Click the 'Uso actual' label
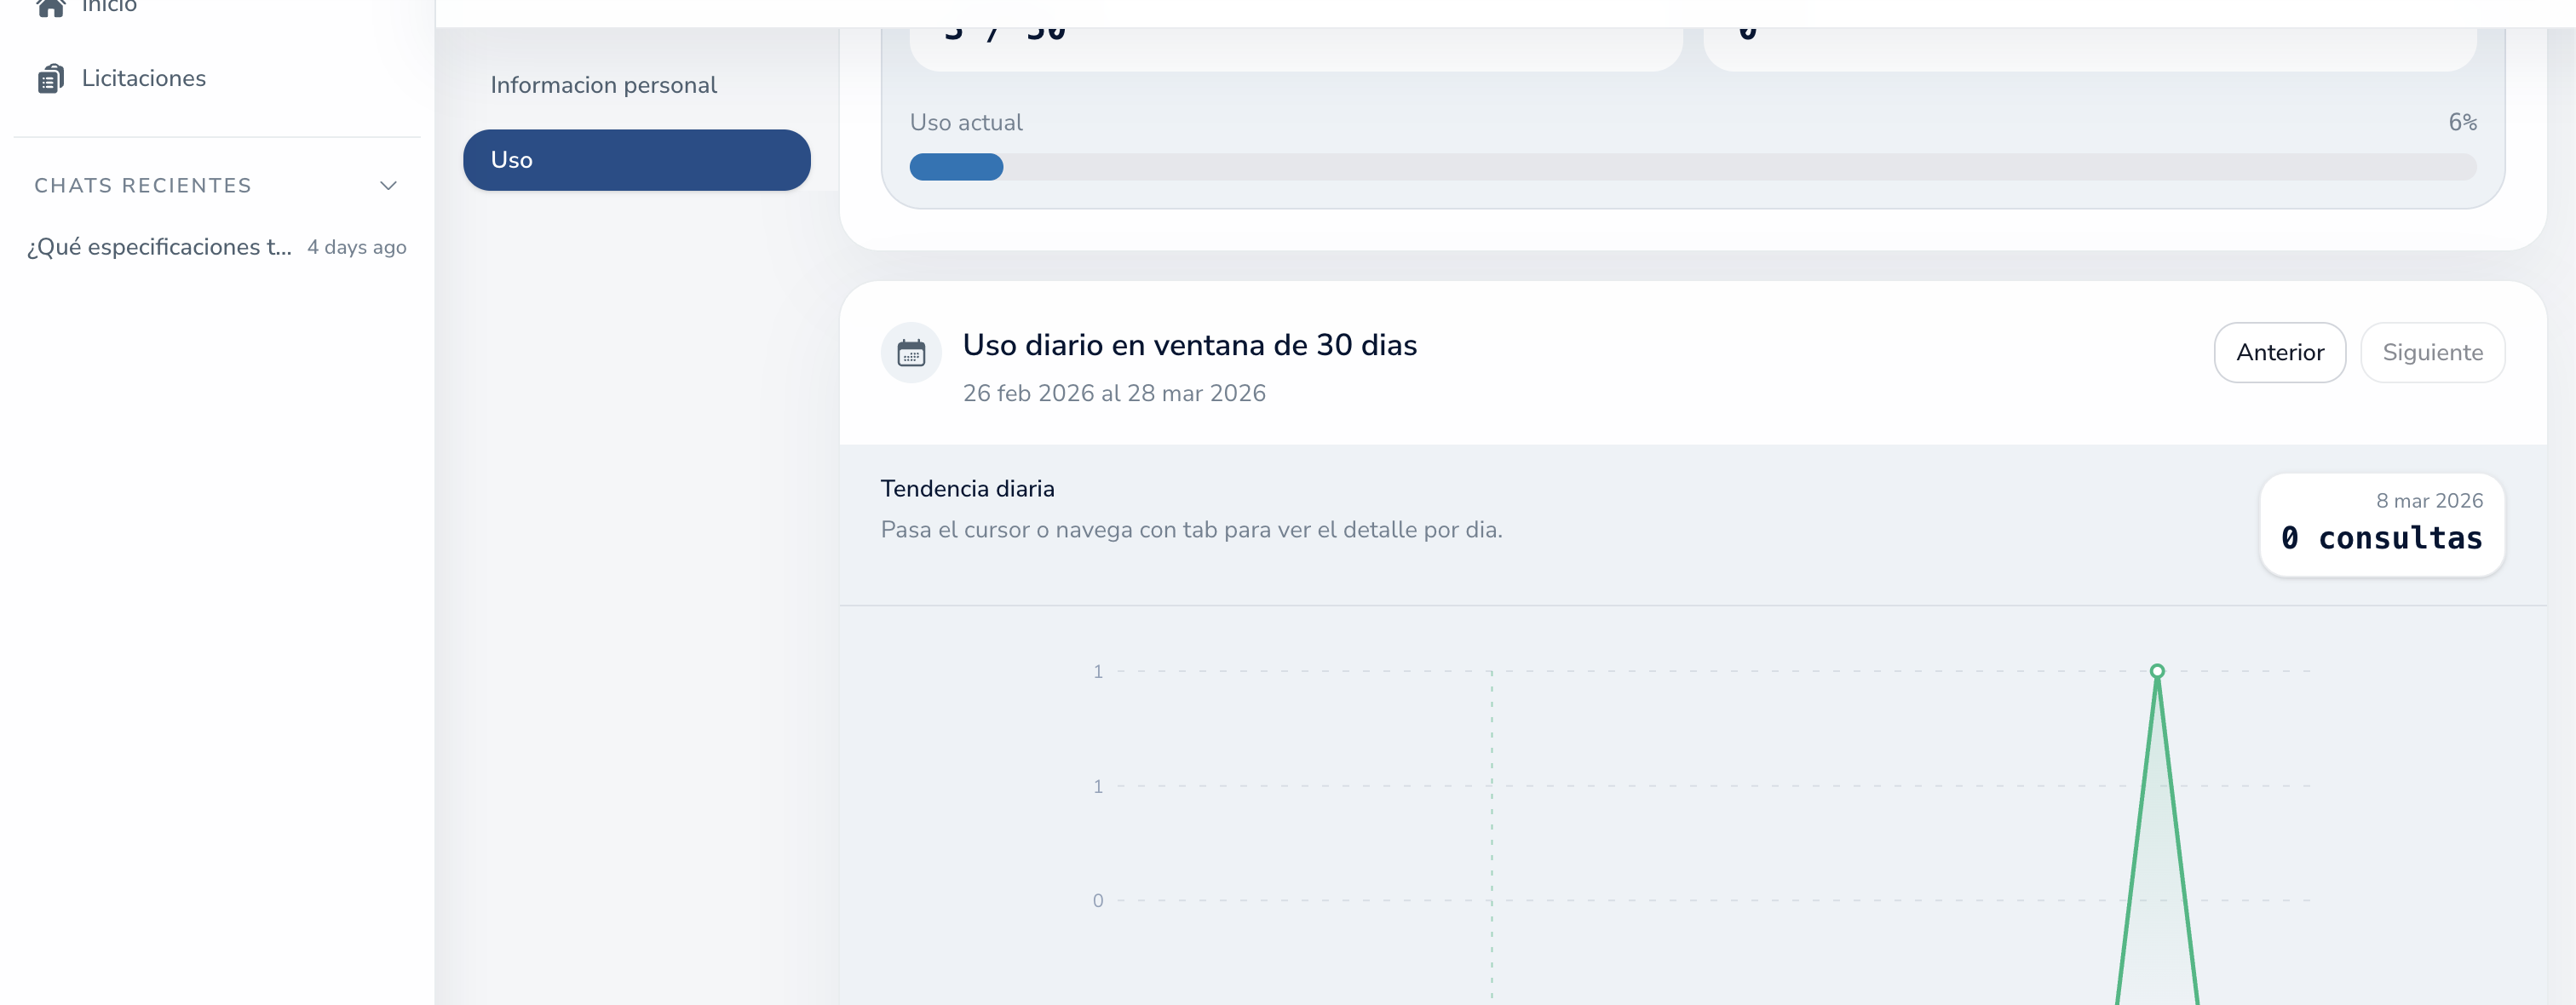 966,123
